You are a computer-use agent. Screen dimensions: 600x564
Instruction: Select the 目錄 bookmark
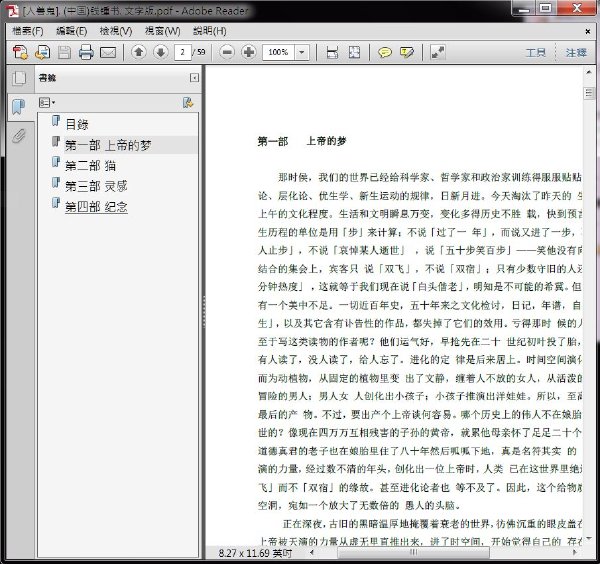(x=77, y=124)
